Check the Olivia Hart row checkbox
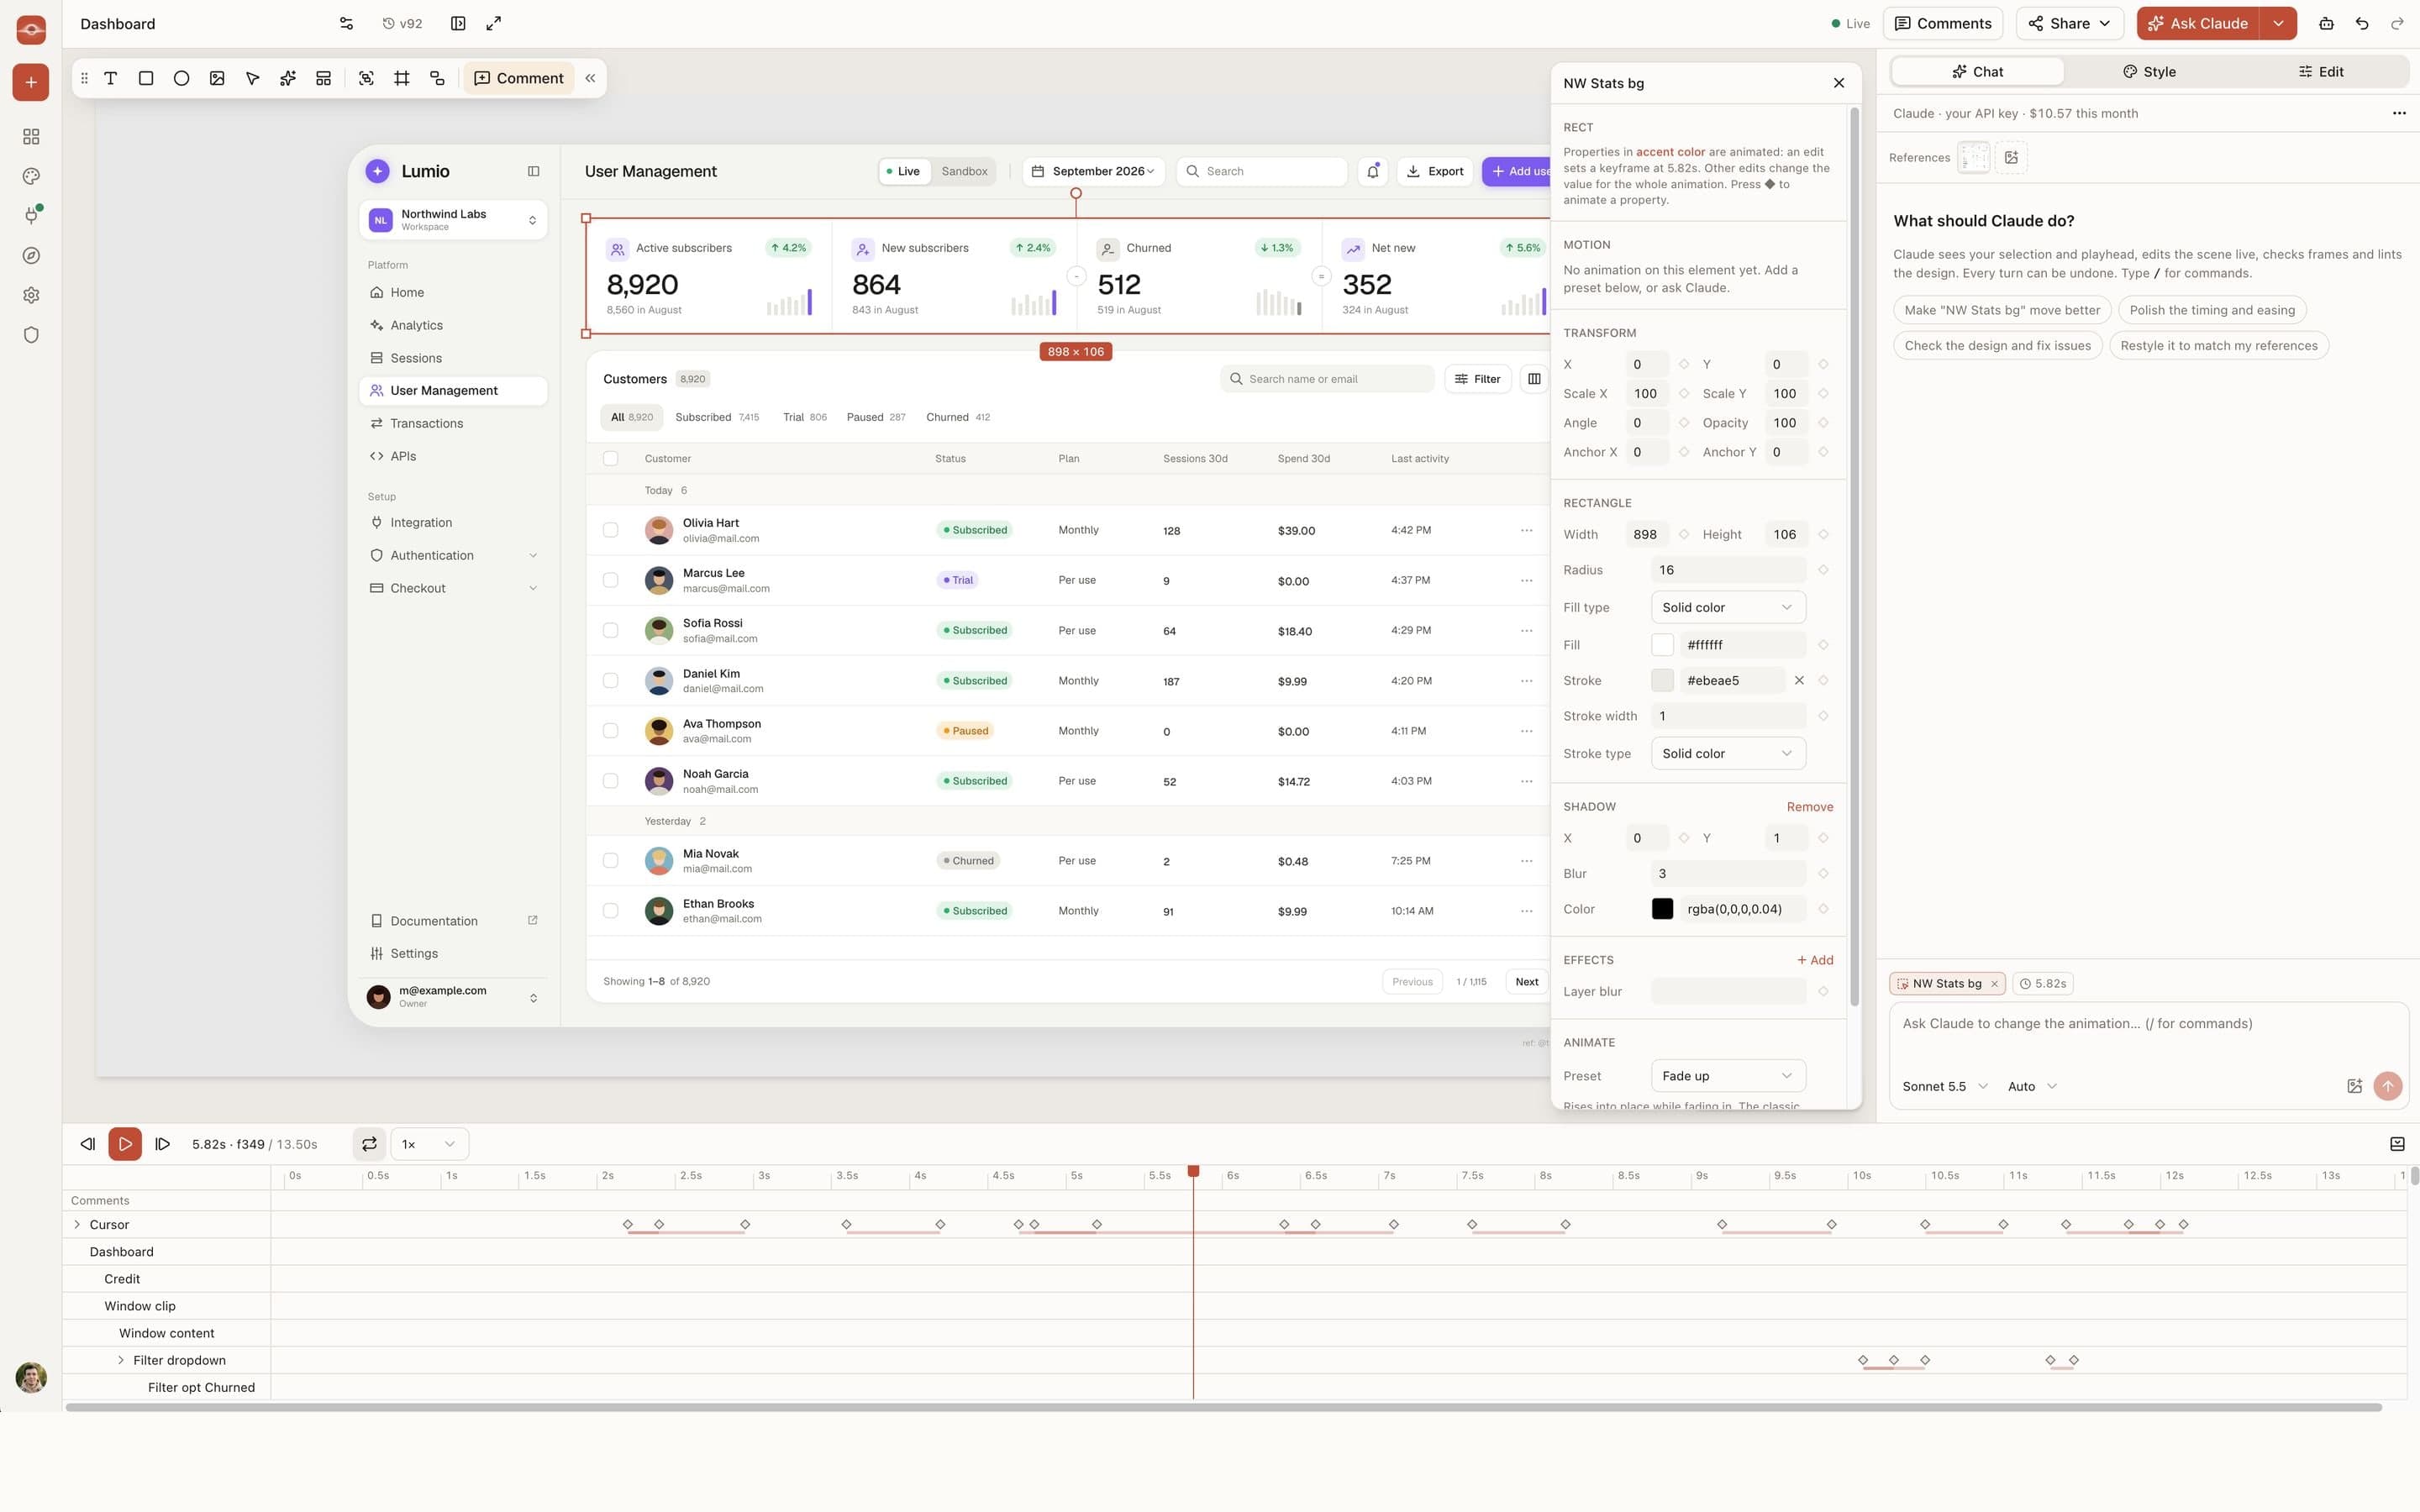The image size is (2420, 1512). point(610,530)
